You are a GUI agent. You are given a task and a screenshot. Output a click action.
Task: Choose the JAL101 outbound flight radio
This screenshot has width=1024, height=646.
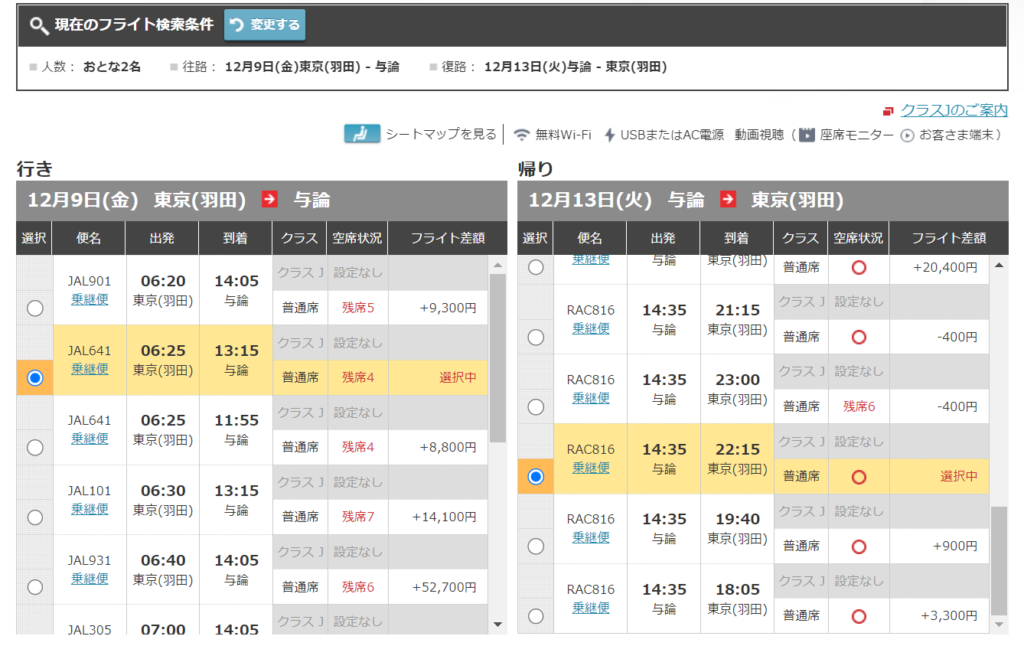coord(35,517)
